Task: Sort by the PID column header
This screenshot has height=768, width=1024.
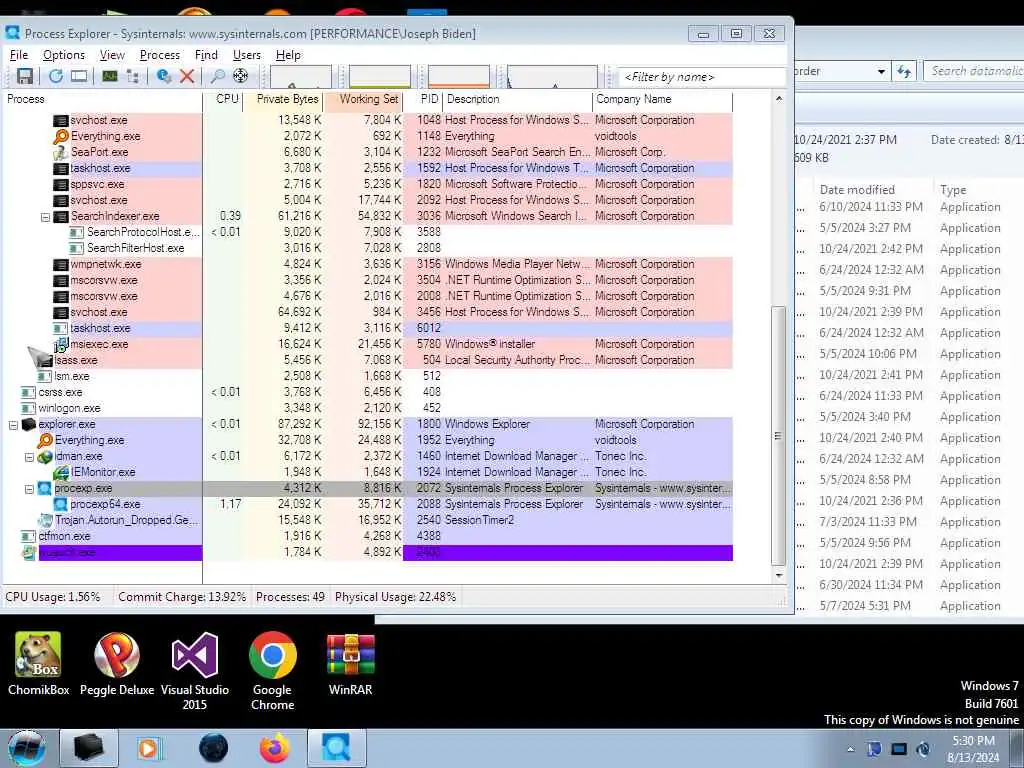Action: (x=423, y=99)
